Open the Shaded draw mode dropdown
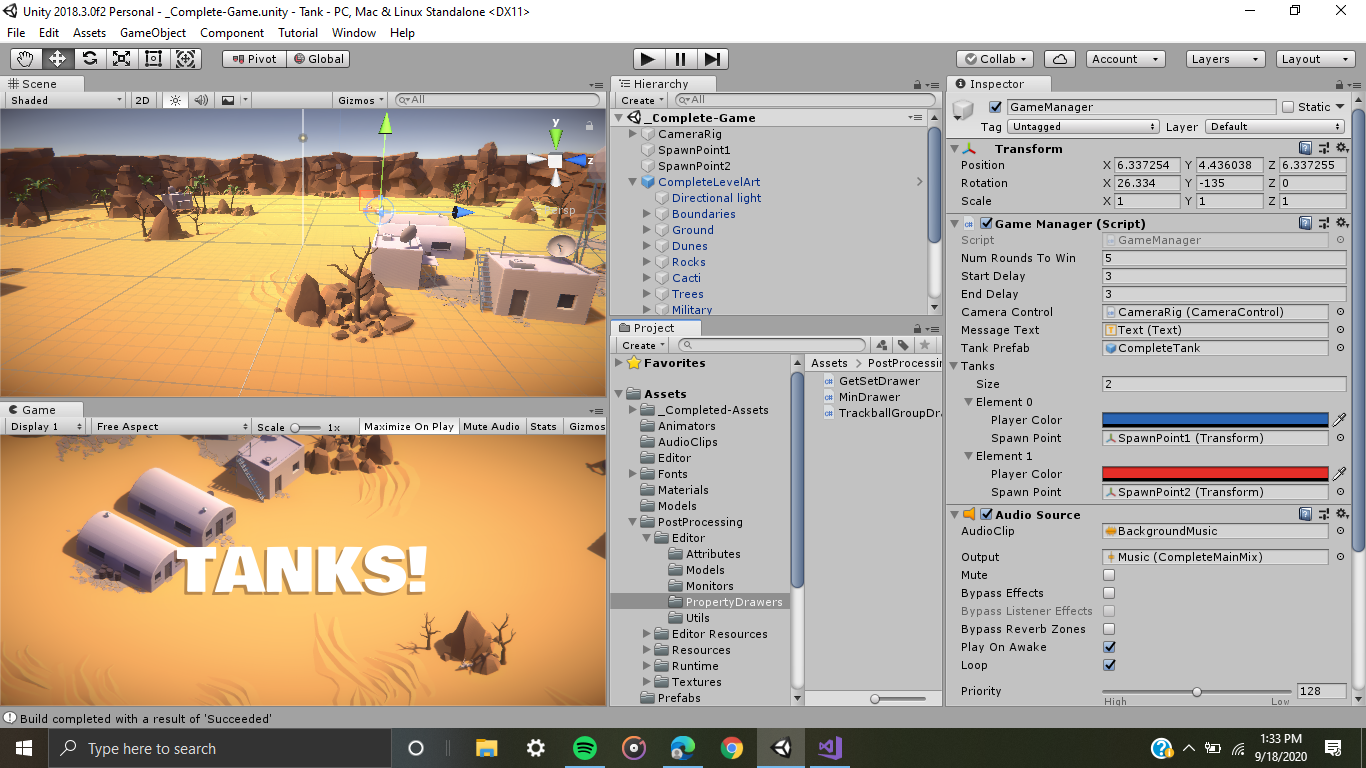The height and width of the screenshot is (768, 1366). (66, 100)
